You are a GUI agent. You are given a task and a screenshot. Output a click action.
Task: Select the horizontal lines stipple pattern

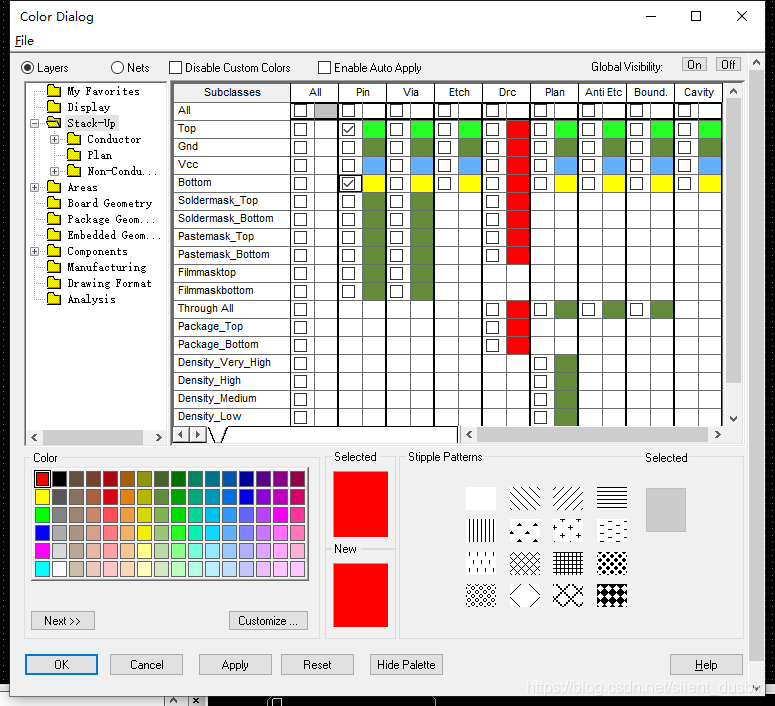pos(612,498)
